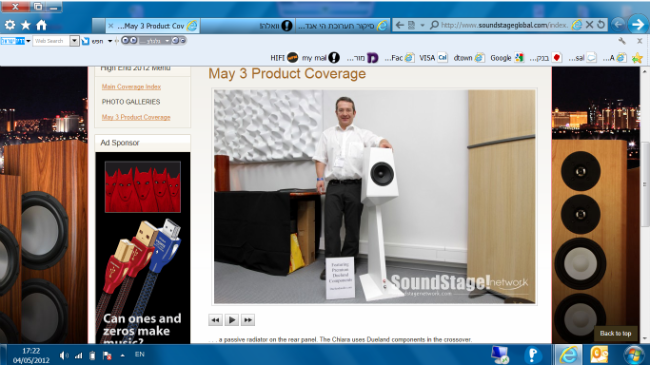Open the Fac favorites bar bookmark

(x=399, y=58)
